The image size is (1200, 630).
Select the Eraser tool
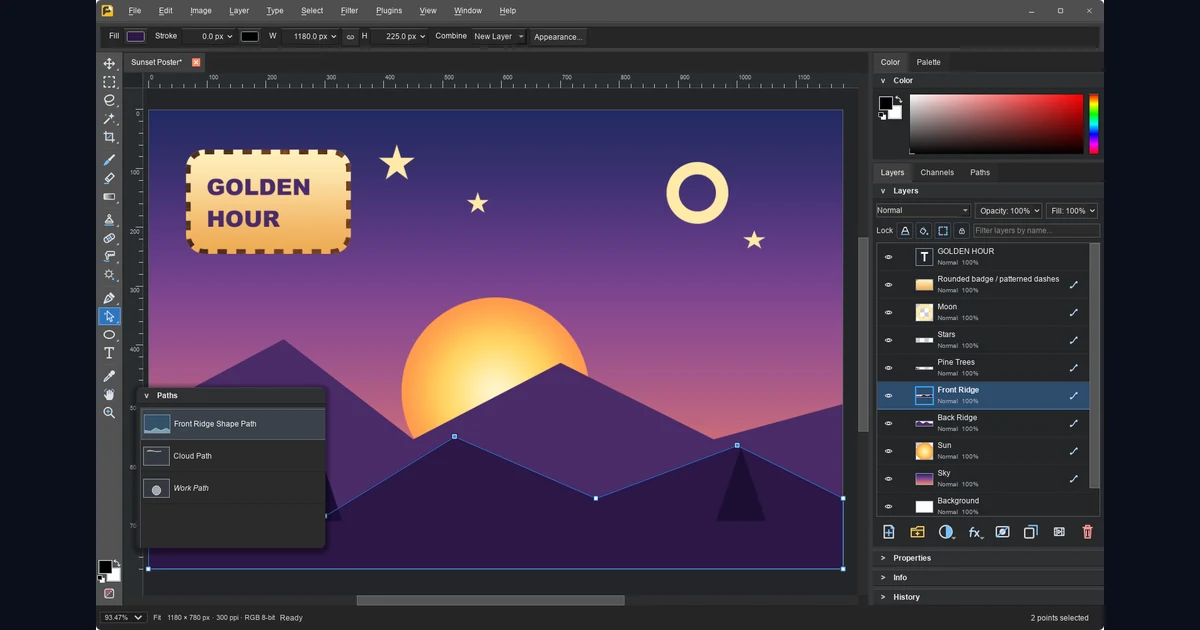[109, 178]
